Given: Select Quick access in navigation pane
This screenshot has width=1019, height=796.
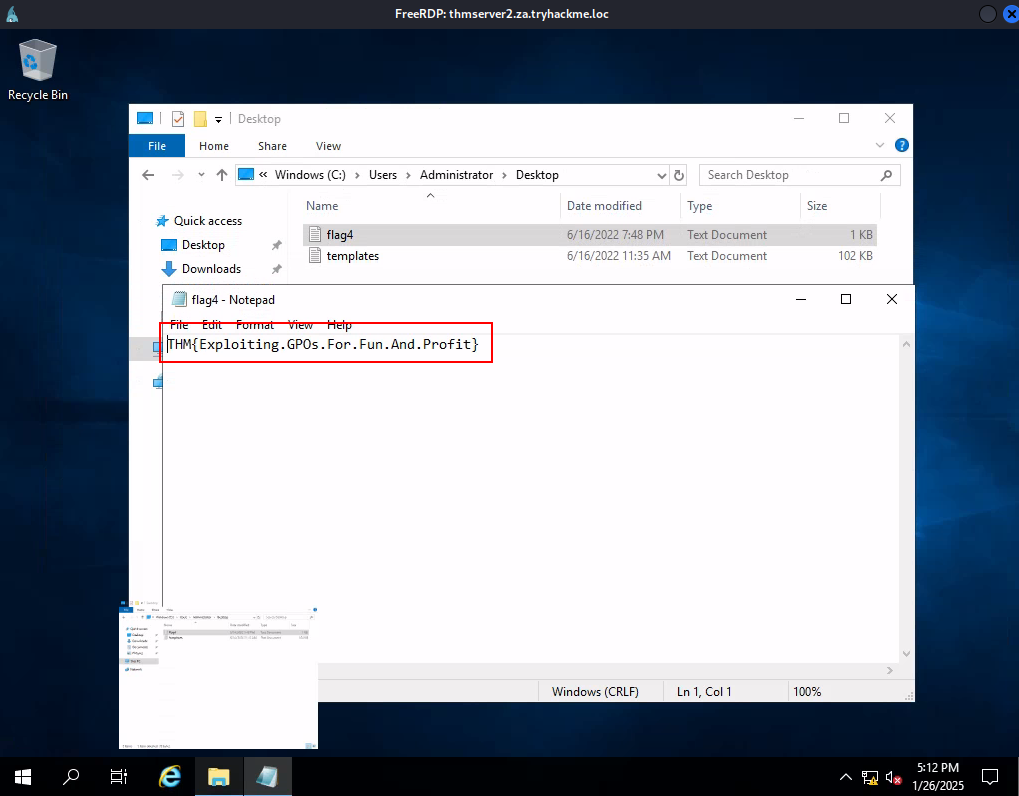Looking at the screenshot, I should click(199, 221).
